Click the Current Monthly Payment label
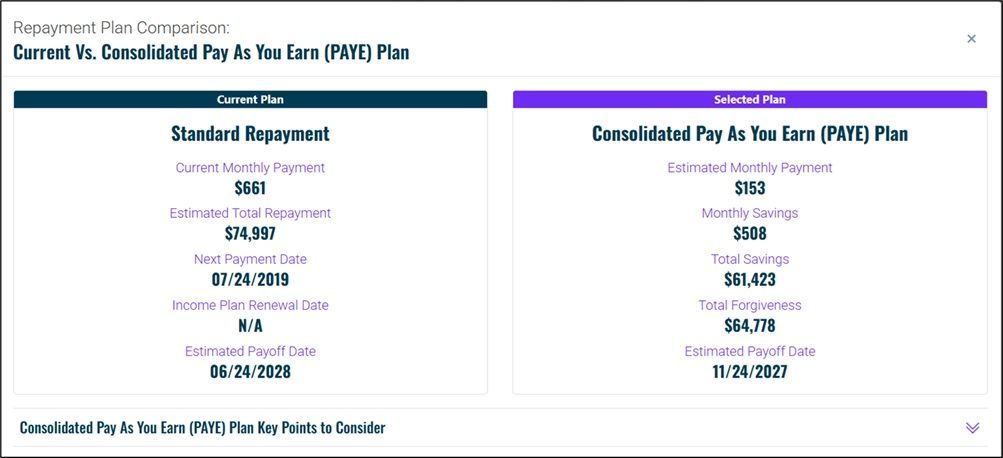 pos(250,168)
